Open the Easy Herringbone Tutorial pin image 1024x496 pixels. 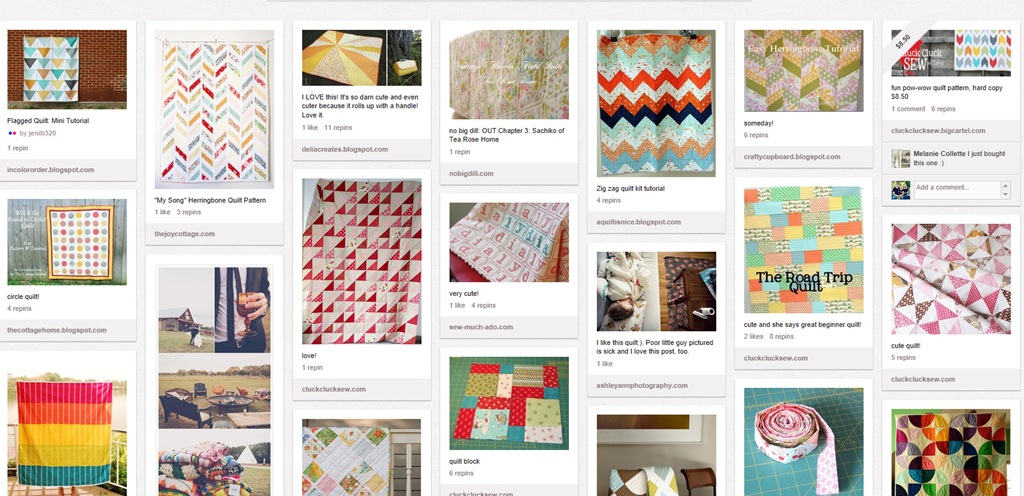[804, 70]
